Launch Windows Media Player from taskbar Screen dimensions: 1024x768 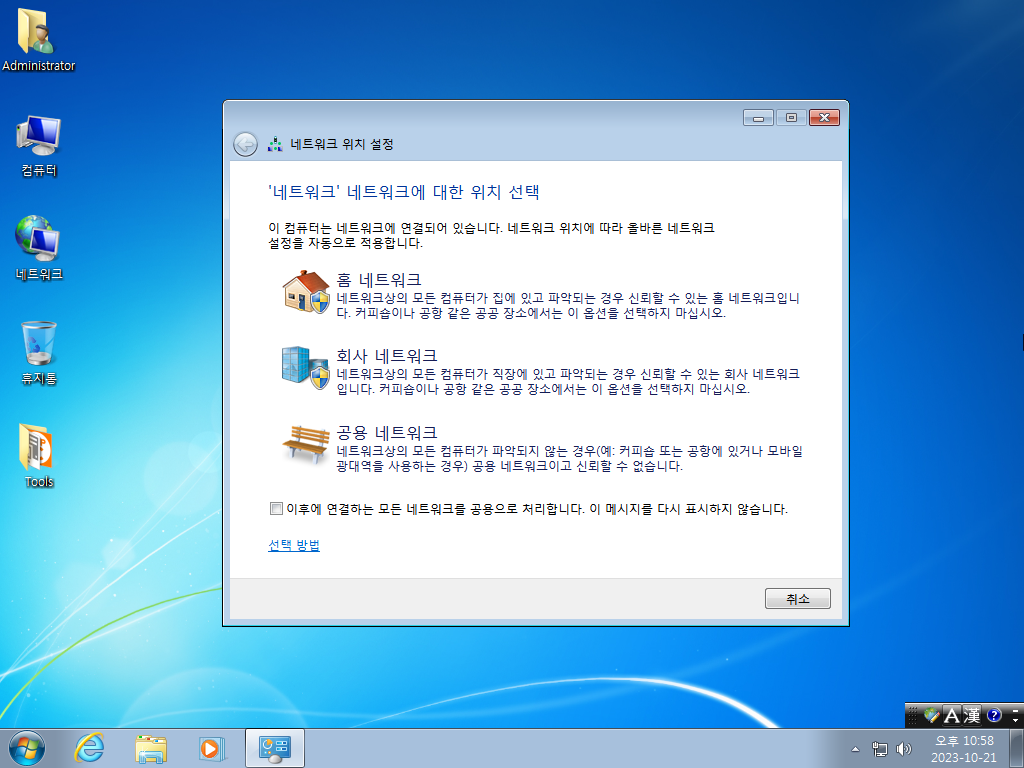[x=212, y=748]
